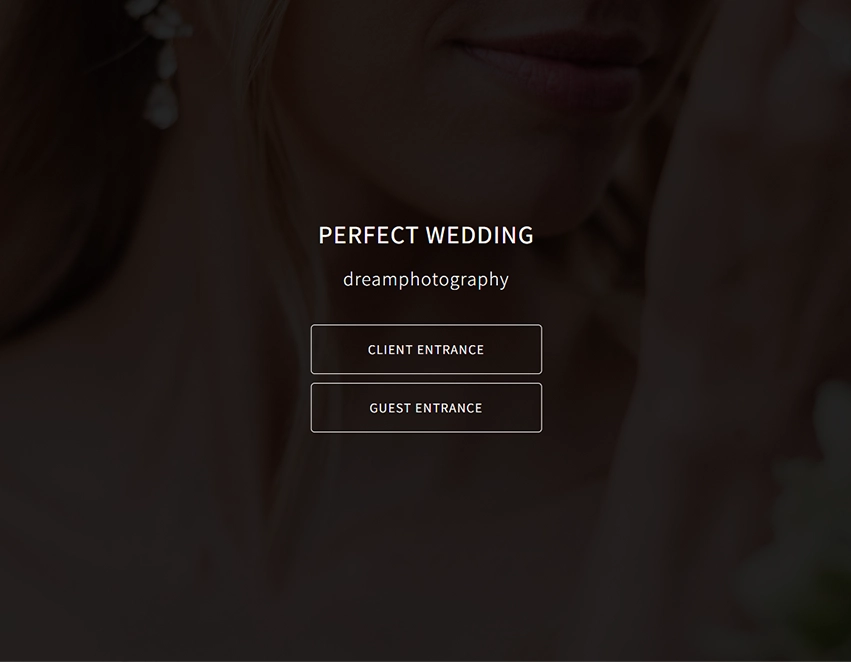Enter the gallery as a client
Image resolution: width=851 pixels, height=662 pixels.
pyautogui.click(x=426, y=349)
